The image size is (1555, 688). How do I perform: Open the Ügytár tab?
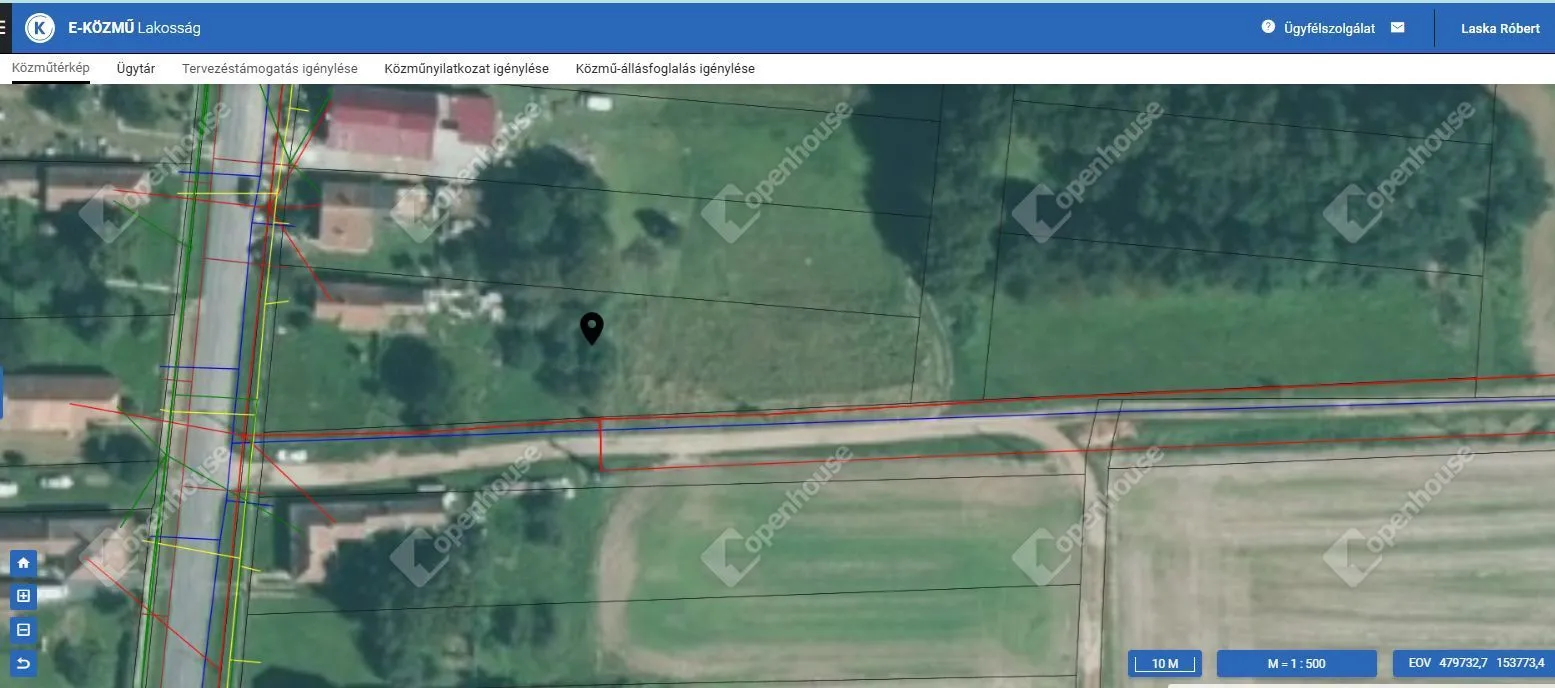136,69
